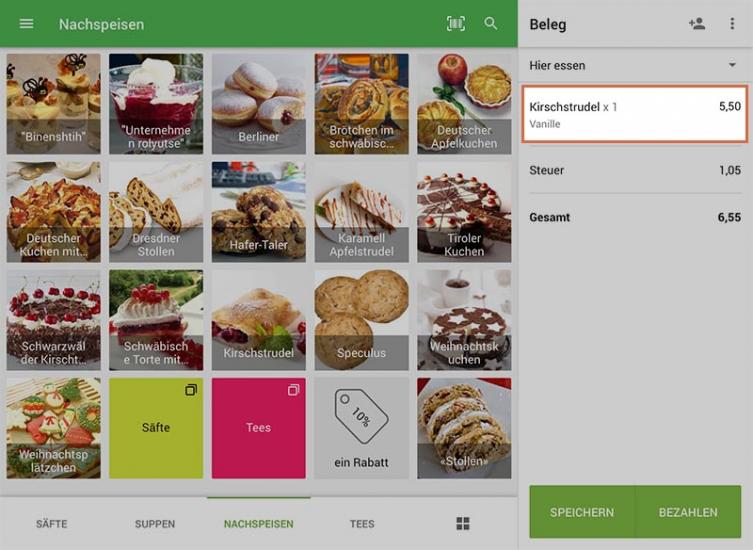This screenshot has width=753, height=550.
Task: Click the SPEICHERN button
Action: (582, 512)
